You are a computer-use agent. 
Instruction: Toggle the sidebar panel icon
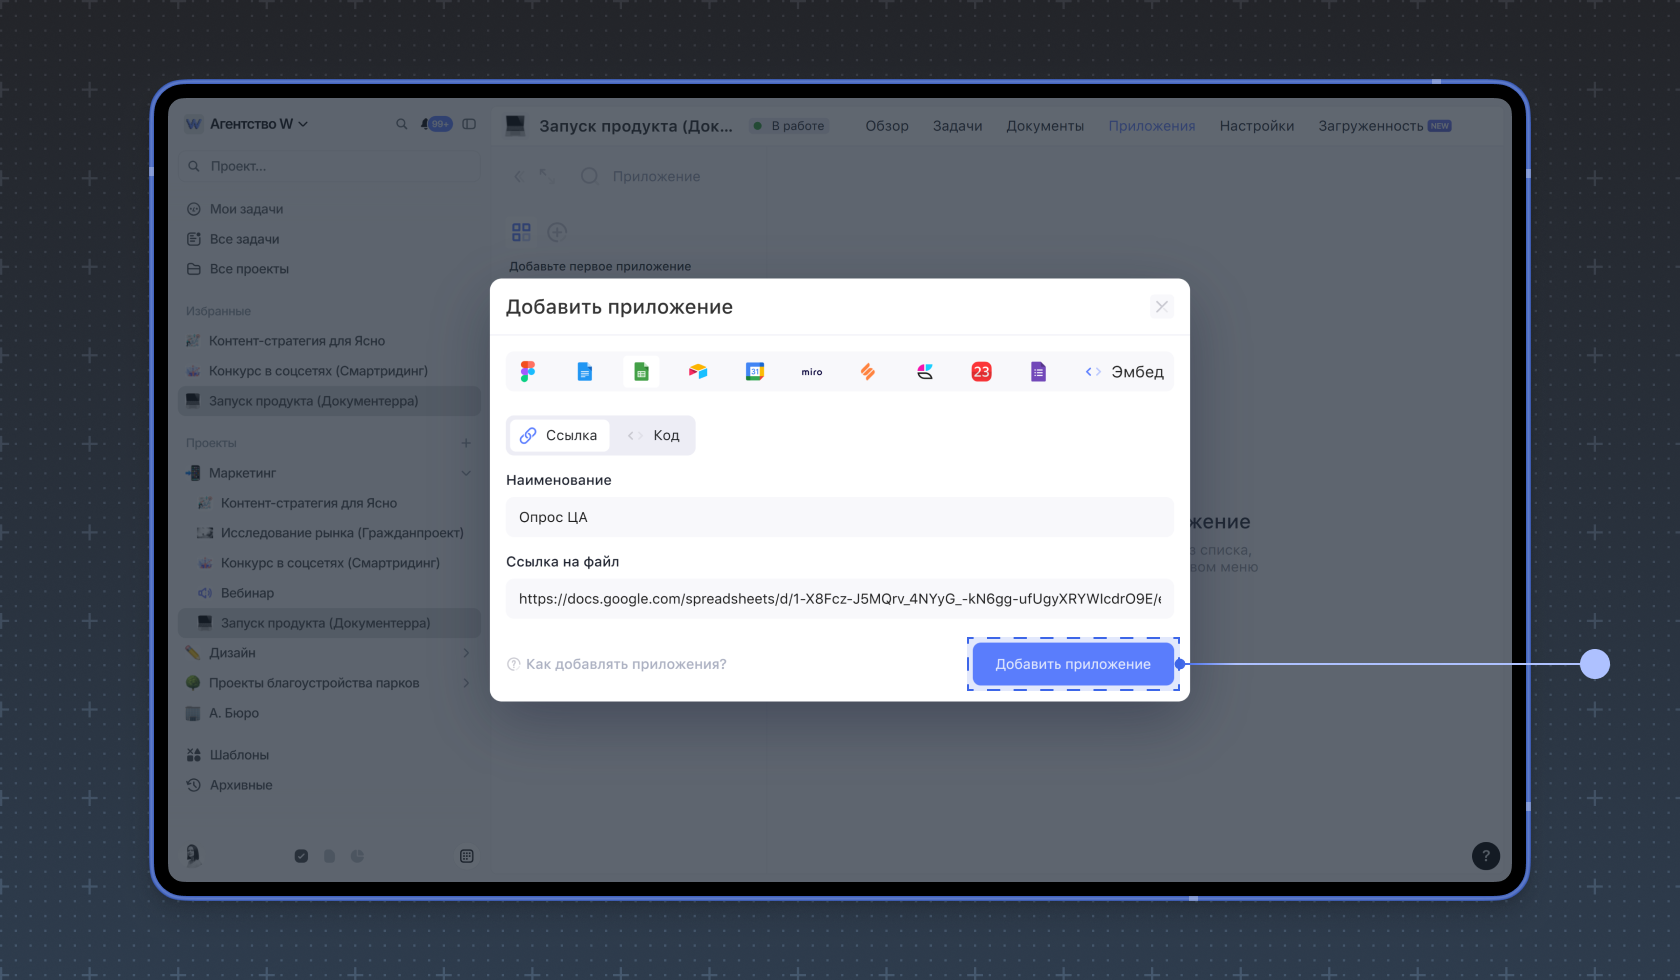click(469, 124)
